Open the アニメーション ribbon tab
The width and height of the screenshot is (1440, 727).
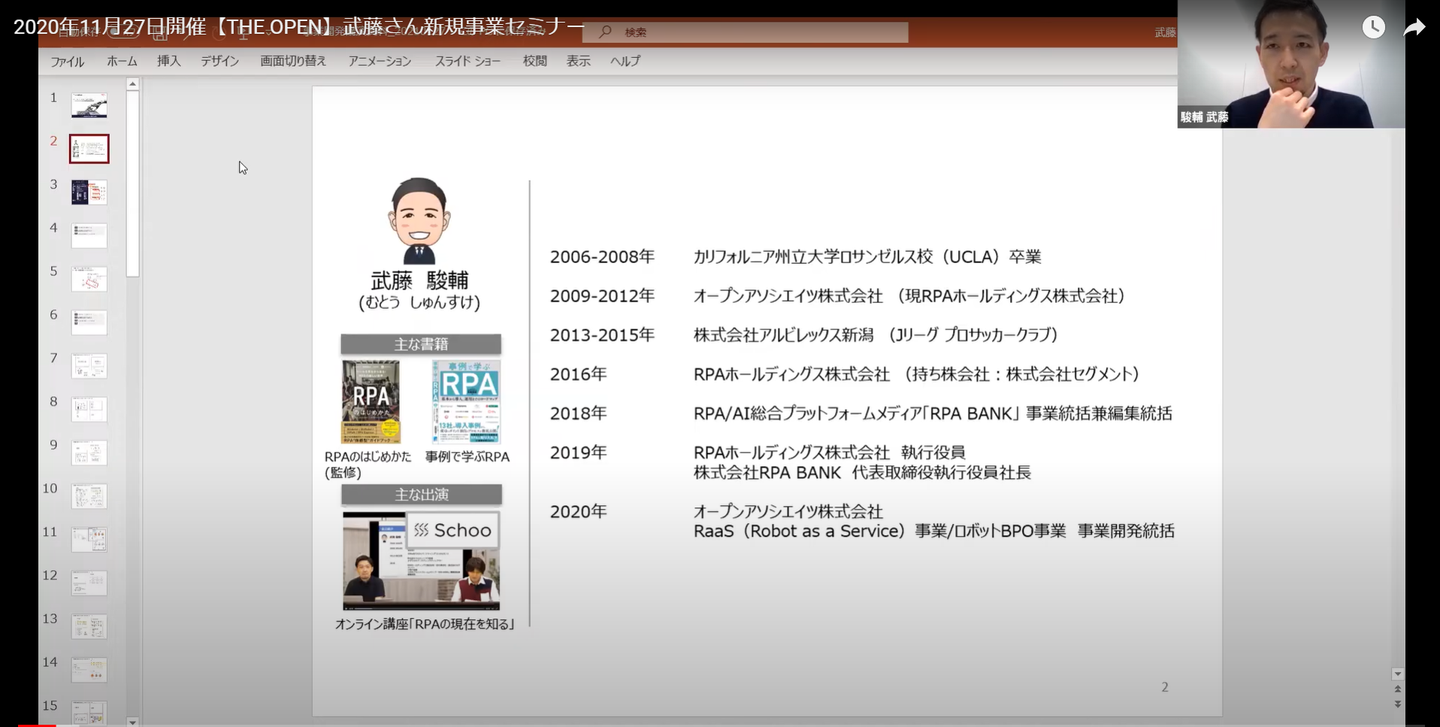tap(379, 61)
